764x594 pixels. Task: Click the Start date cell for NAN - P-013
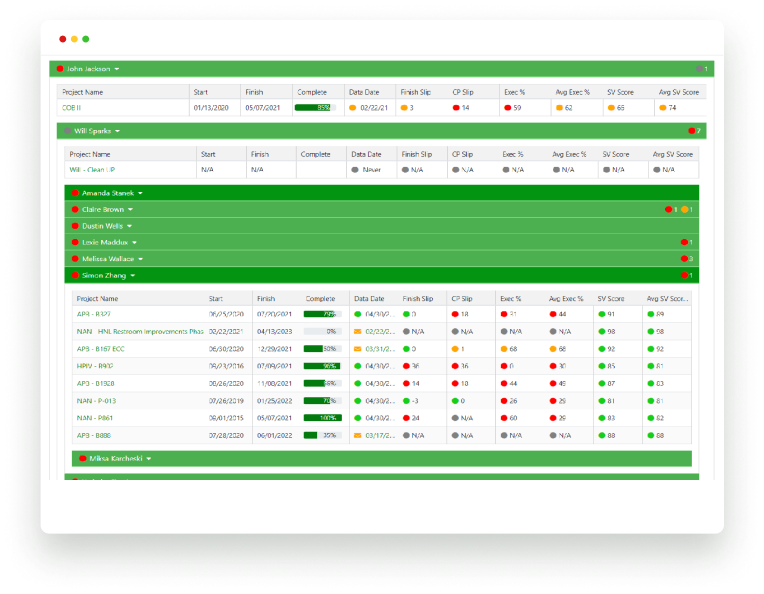click(x=223, y=401)
